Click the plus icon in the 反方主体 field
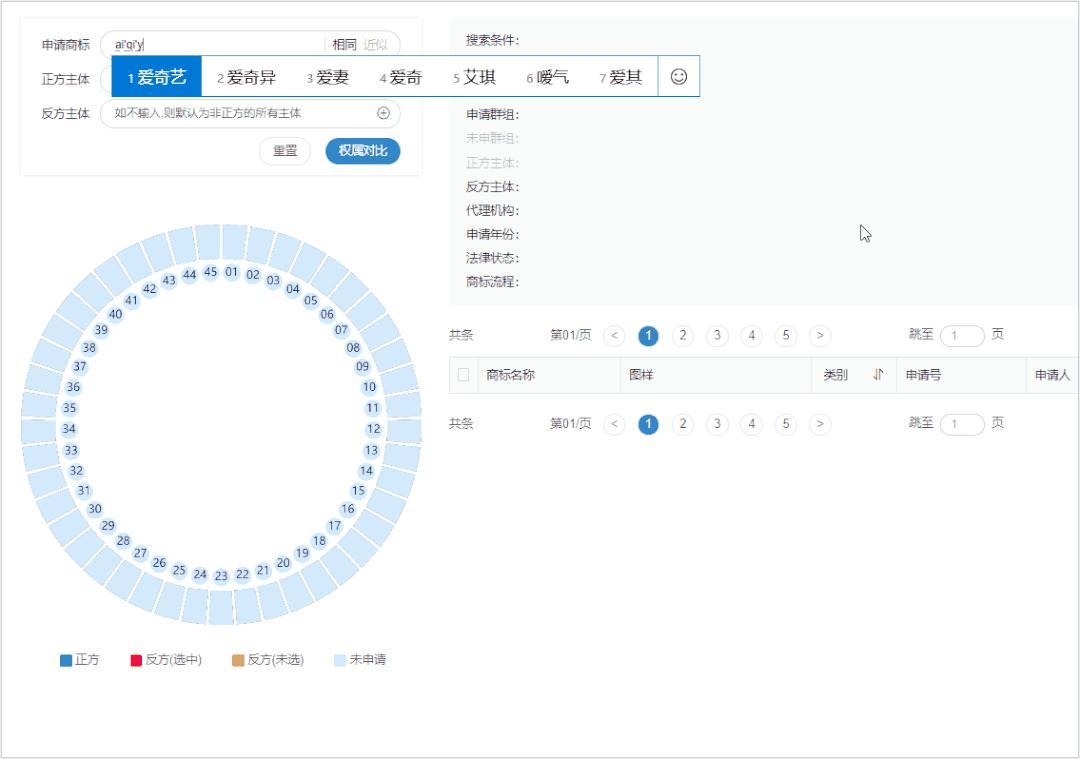The image size is (1080, 759). tap(385, 115)
